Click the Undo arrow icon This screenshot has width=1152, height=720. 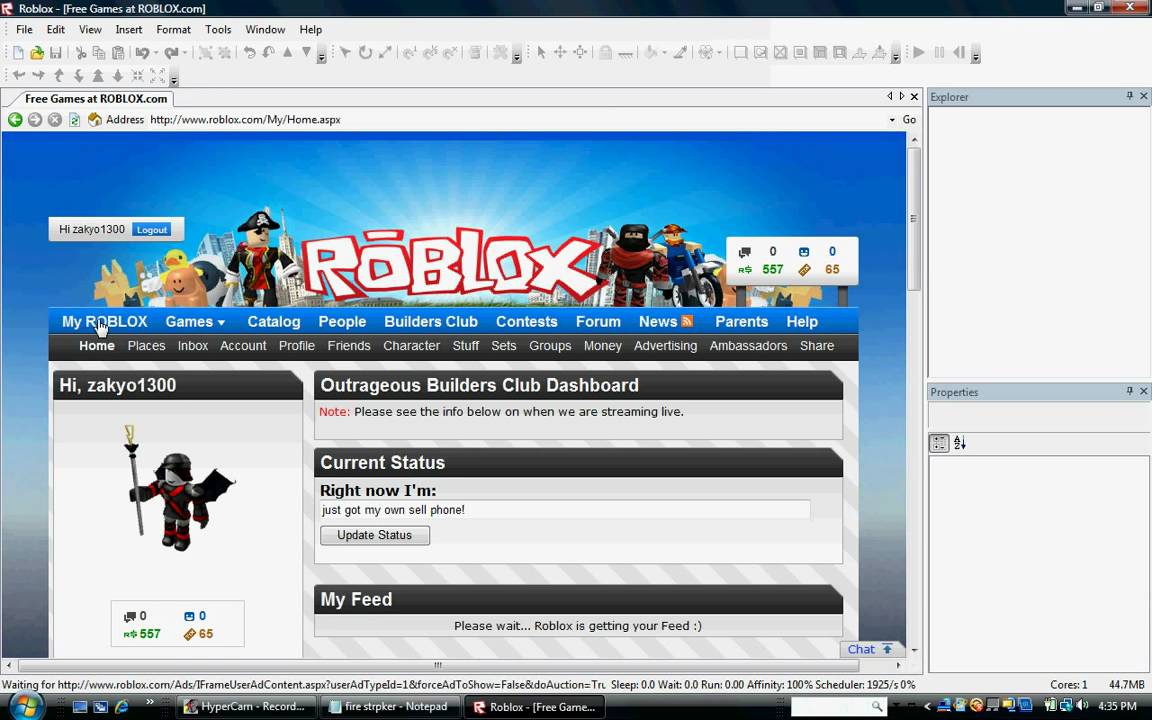point(143,53)
